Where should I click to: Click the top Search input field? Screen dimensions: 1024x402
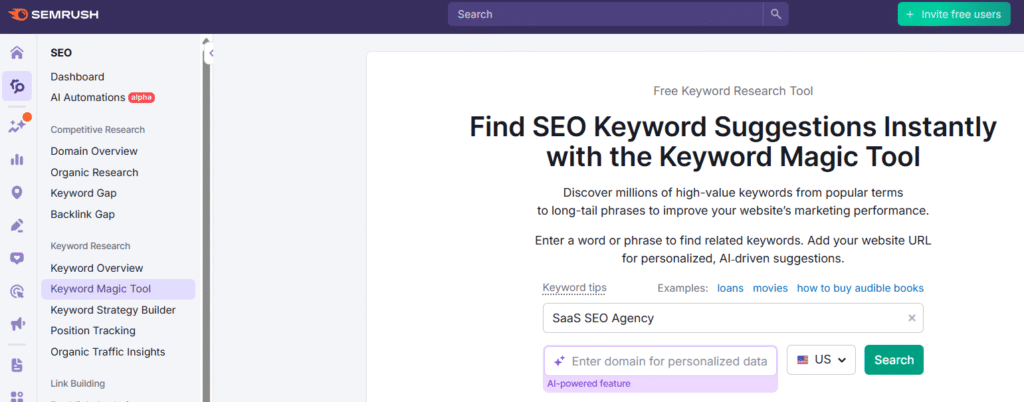pyautogui.click(x=605, y=14)
